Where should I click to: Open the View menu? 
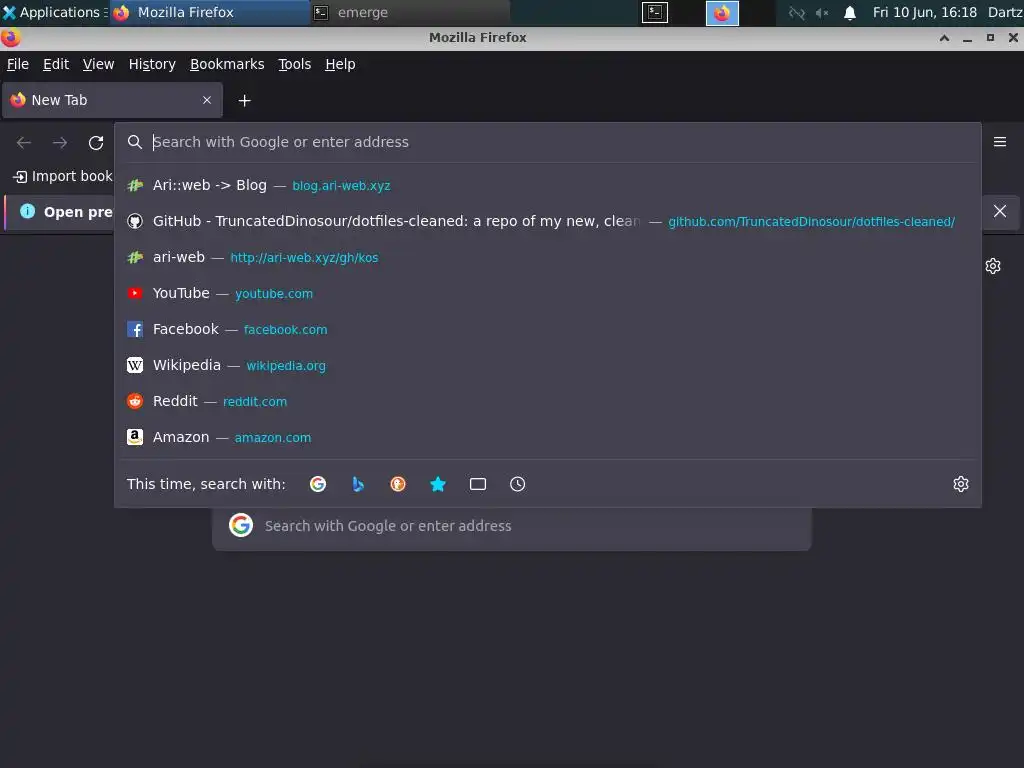click(98, 64)
